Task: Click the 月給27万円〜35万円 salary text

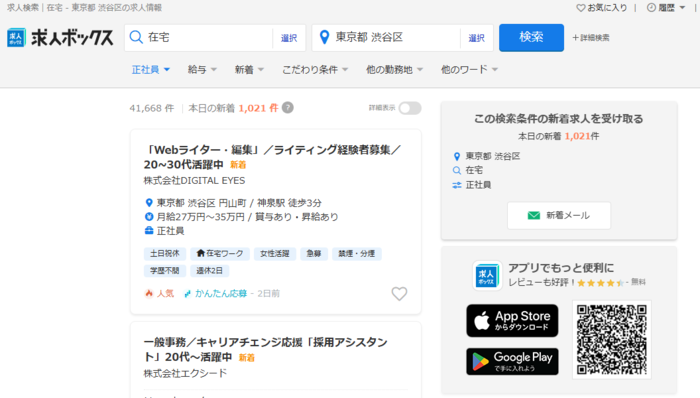Action: click(x=200, y=217)
